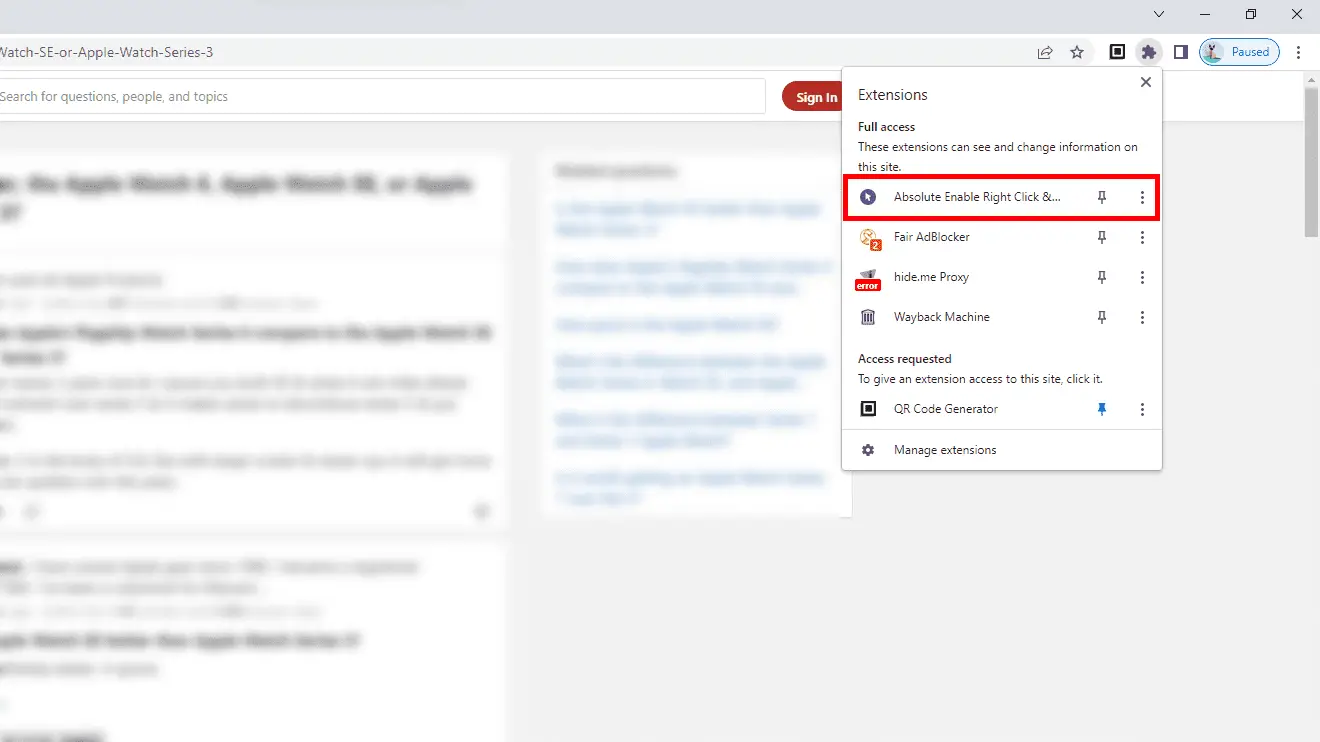Open Chrome's three-dot main menu
This screenshot has height=742, width=1320.
(x=1298, y=52)
